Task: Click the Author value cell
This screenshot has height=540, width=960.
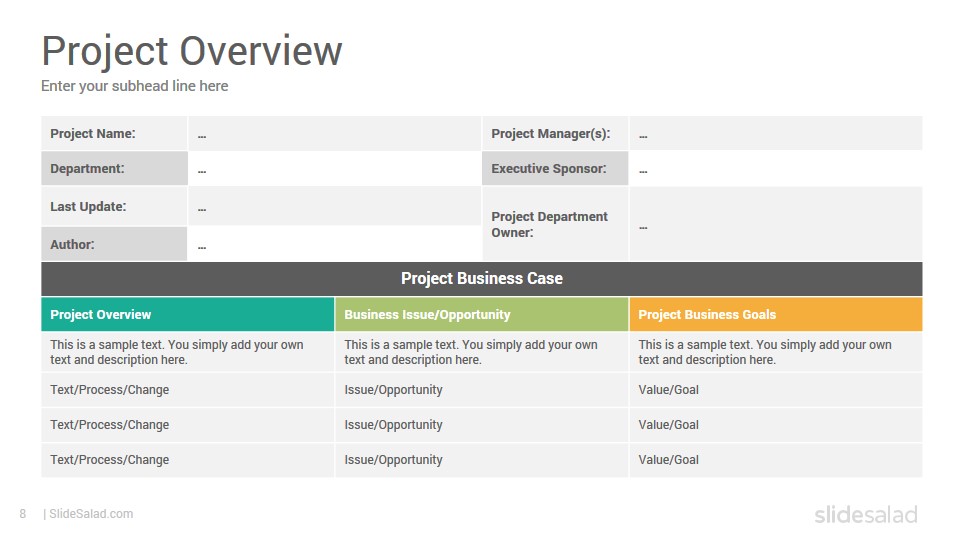Action: [x=334, y=244]
